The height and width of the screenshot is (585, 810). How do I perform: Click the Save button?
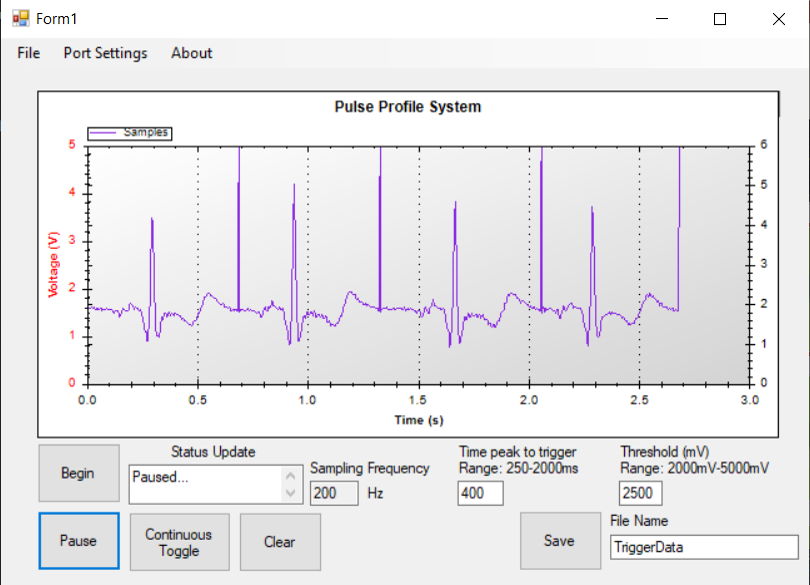point(559,540)
